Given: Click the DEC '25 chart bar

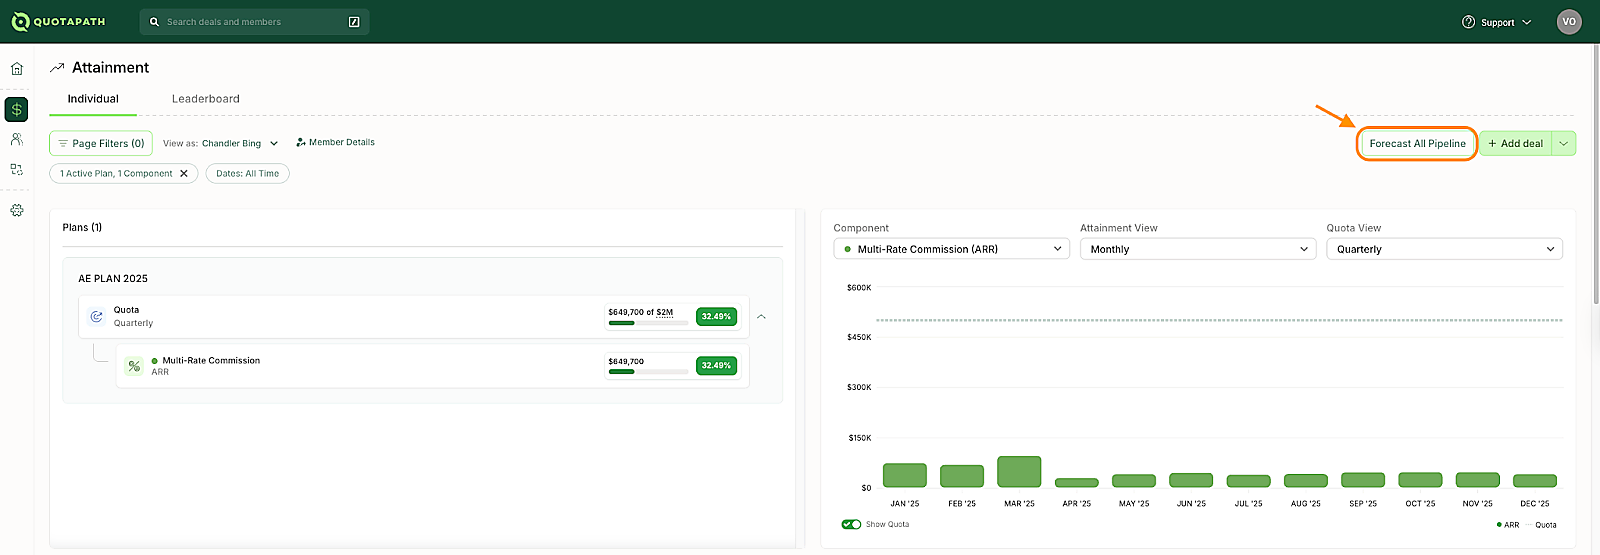Looking at the screenshot, I should coord(1535,481).
